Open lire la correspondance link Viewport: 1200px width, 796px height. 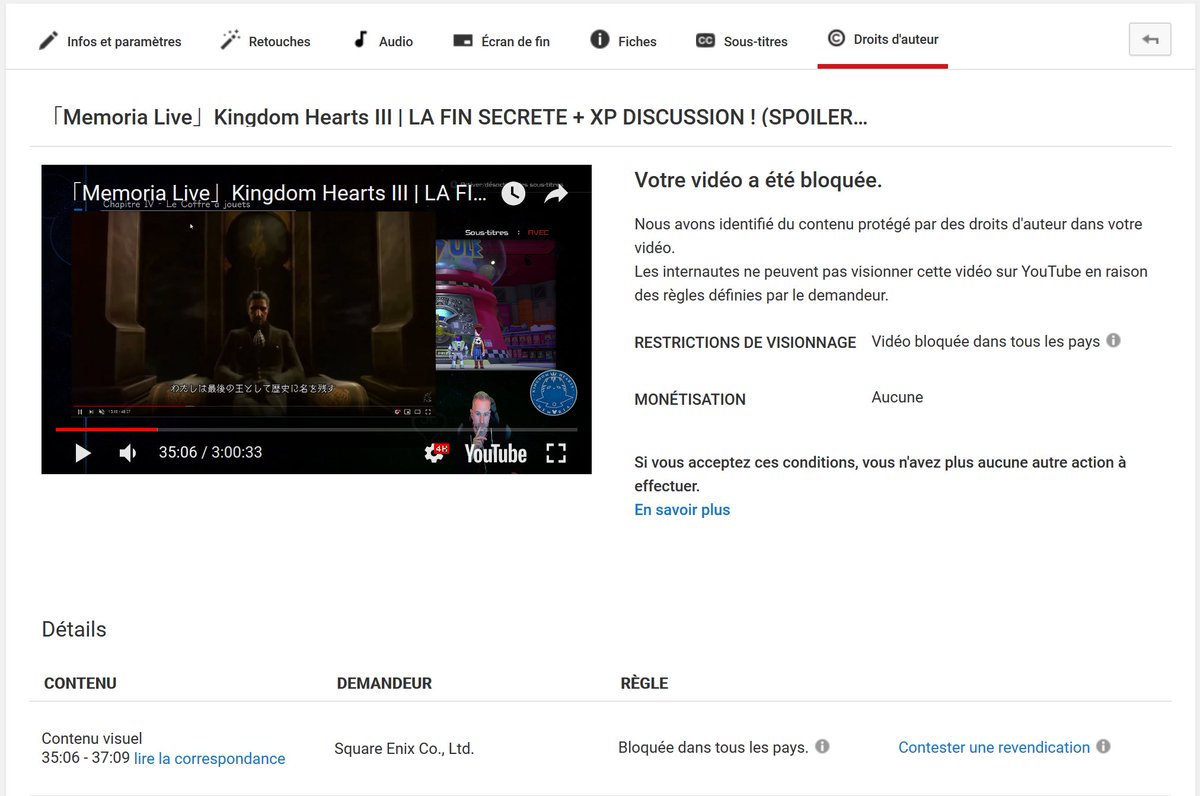210,759
